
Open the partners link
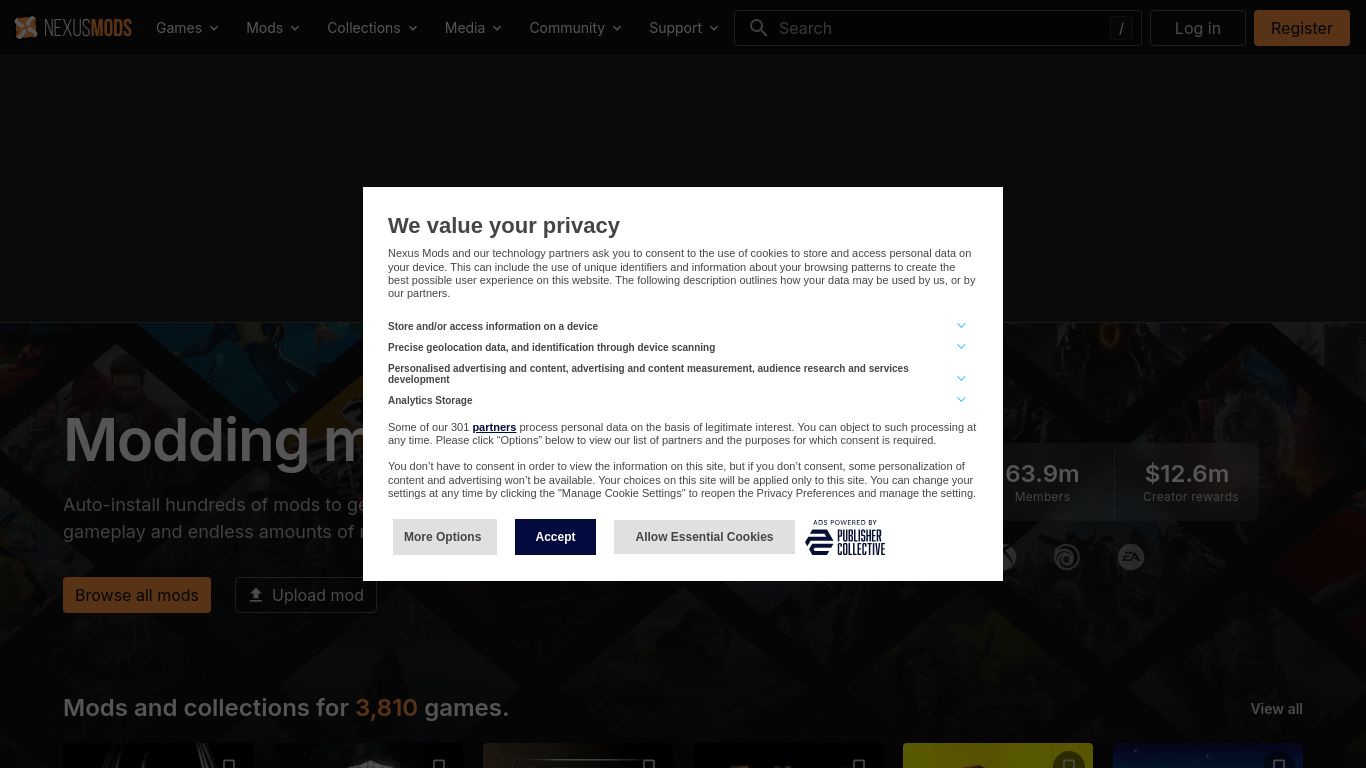pyautogui.click(x=494, y=427)
